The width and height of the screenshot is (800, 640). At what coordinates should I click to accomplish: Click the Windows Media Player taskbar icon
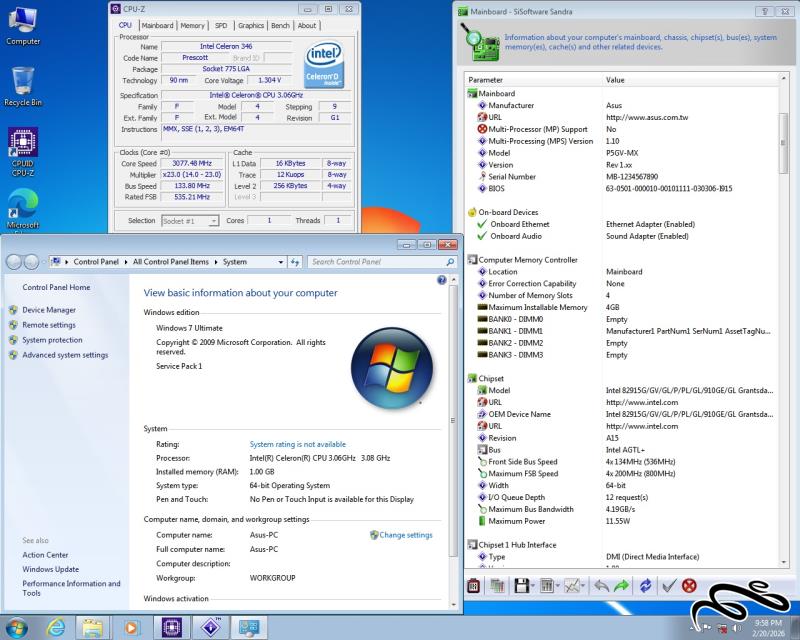tap(131, 627)
